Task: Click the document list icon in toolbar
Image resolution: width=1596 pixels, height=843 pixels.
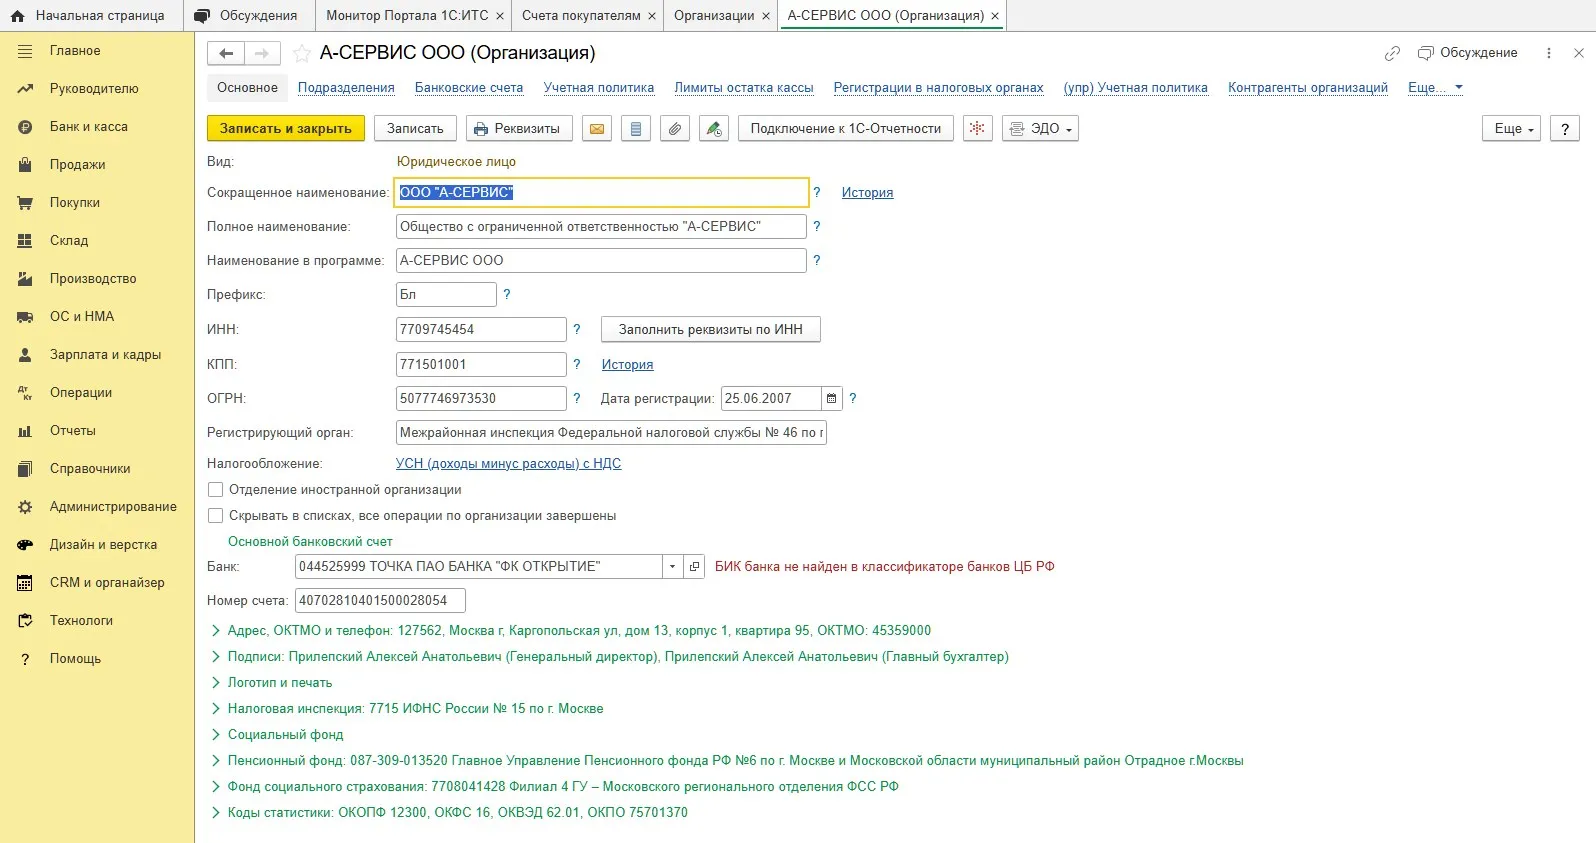Action: tap(636, 129)
